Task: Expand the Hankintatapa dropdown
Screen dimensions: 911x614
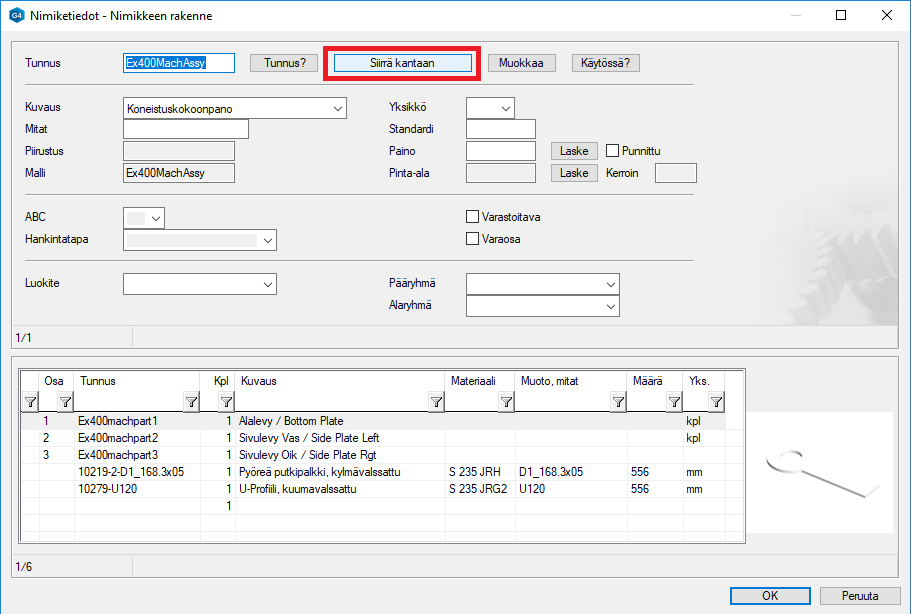Action: (267, 240)
